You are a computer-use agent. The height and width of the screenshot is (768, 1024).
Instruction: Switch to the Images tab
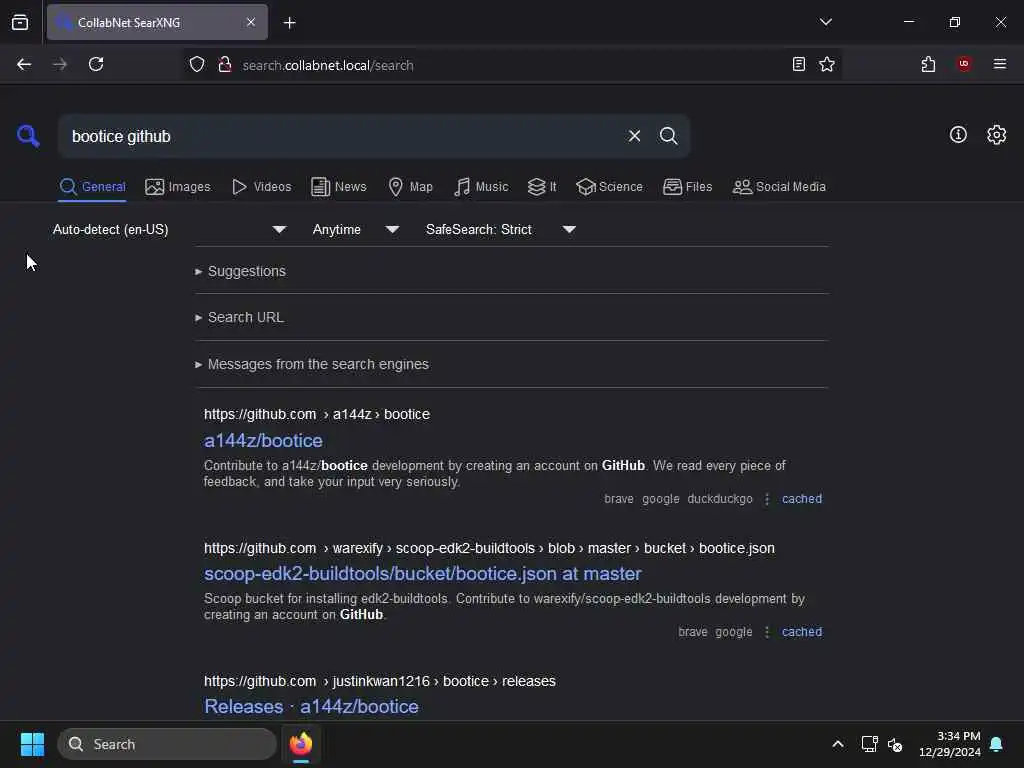click(178, 187)
